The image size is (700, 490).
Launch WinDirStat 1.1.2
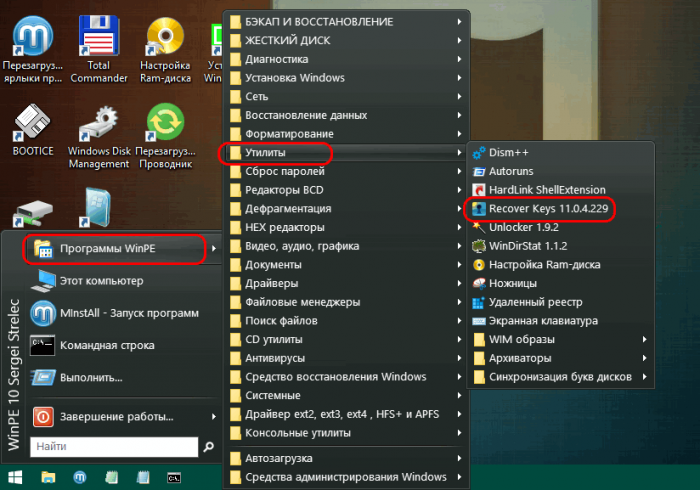pyautogui.click(x=560, y=246)
